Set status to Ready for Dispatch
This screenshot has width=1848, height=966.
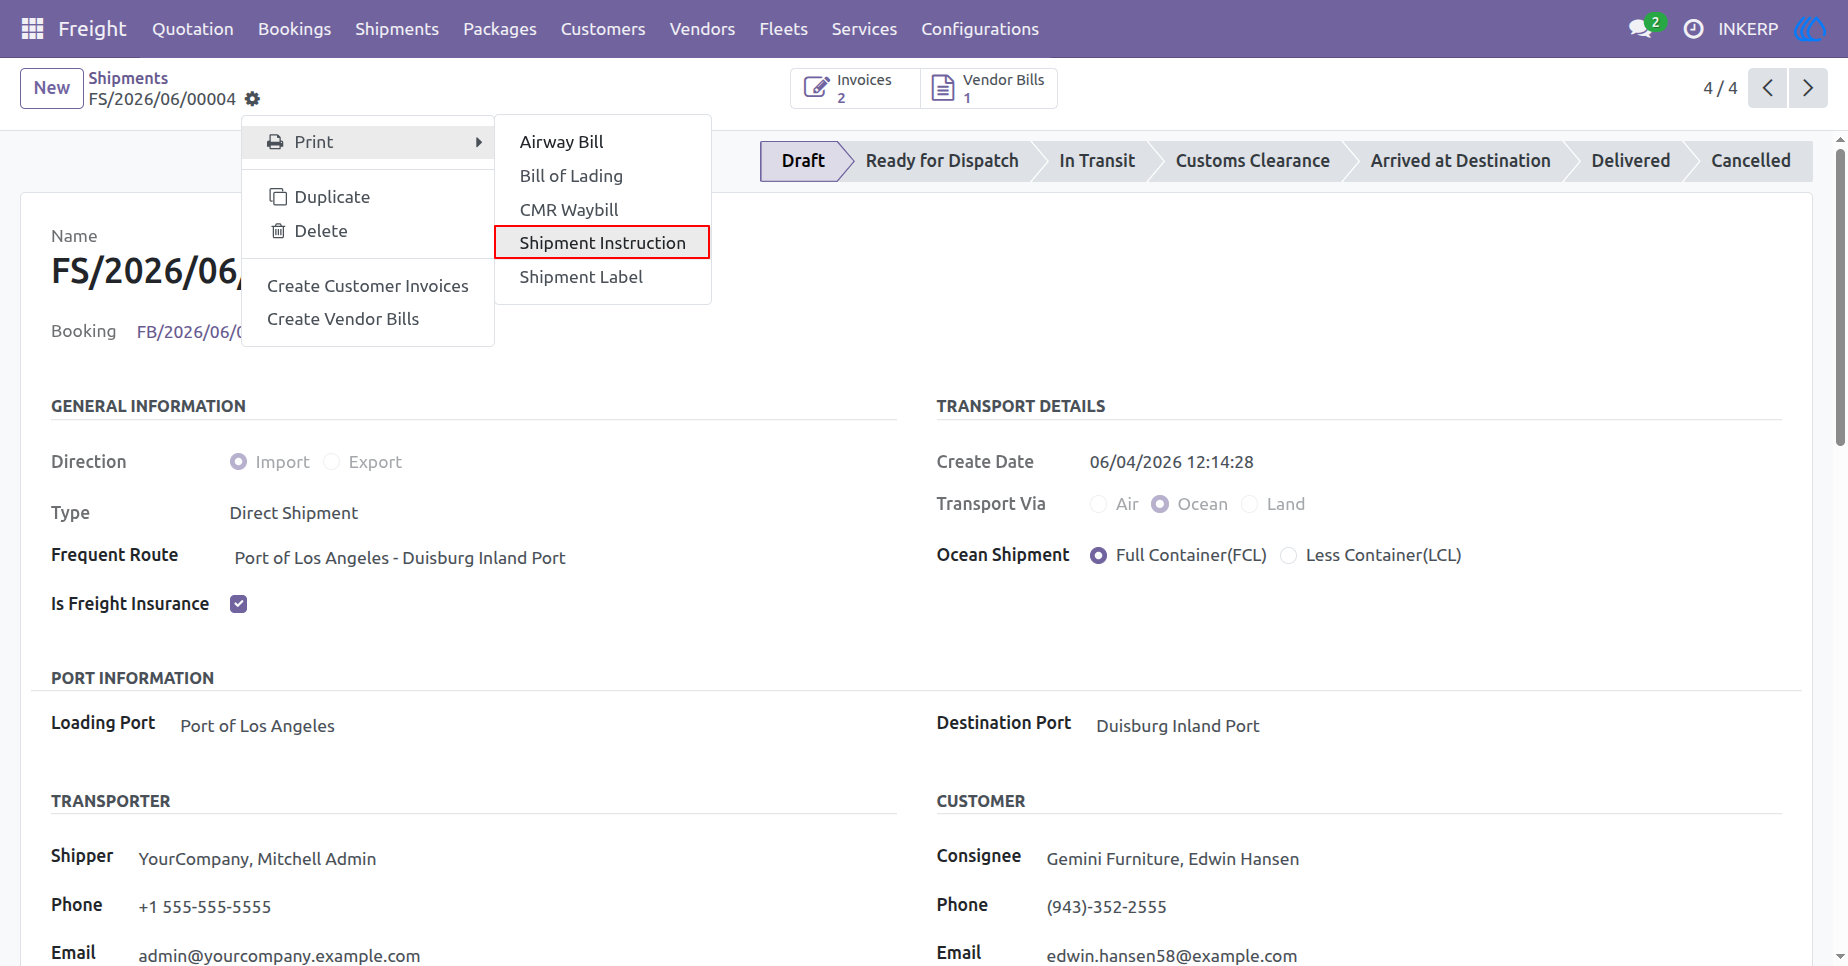pyautogui.click(x=942, y=161)
